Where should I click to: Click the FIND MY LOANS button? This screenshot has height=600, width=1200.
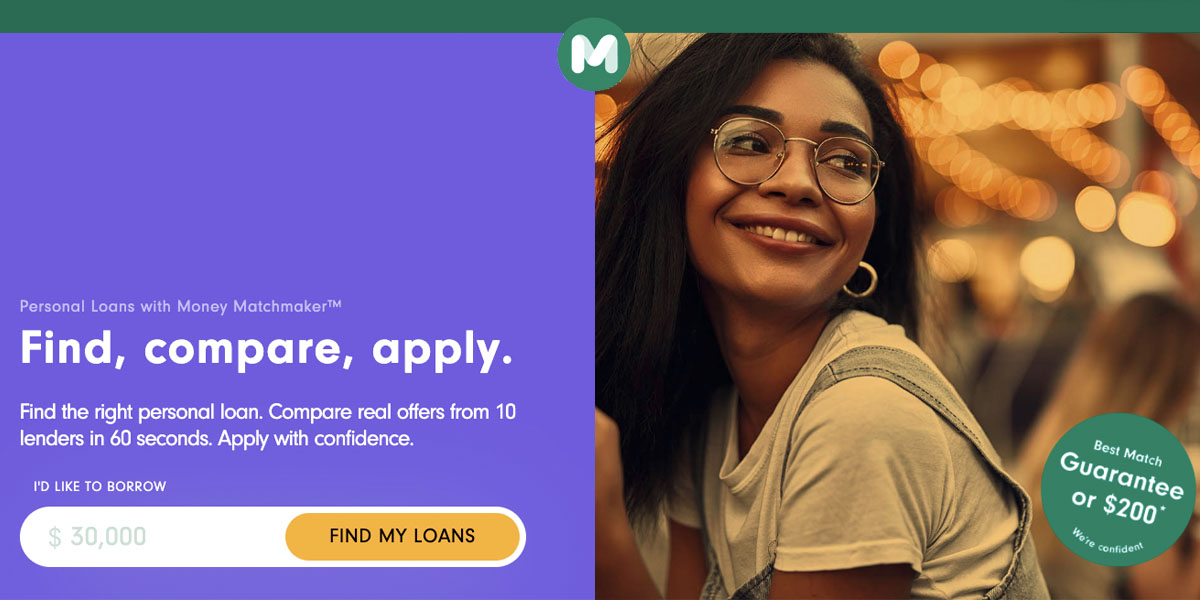402,536
